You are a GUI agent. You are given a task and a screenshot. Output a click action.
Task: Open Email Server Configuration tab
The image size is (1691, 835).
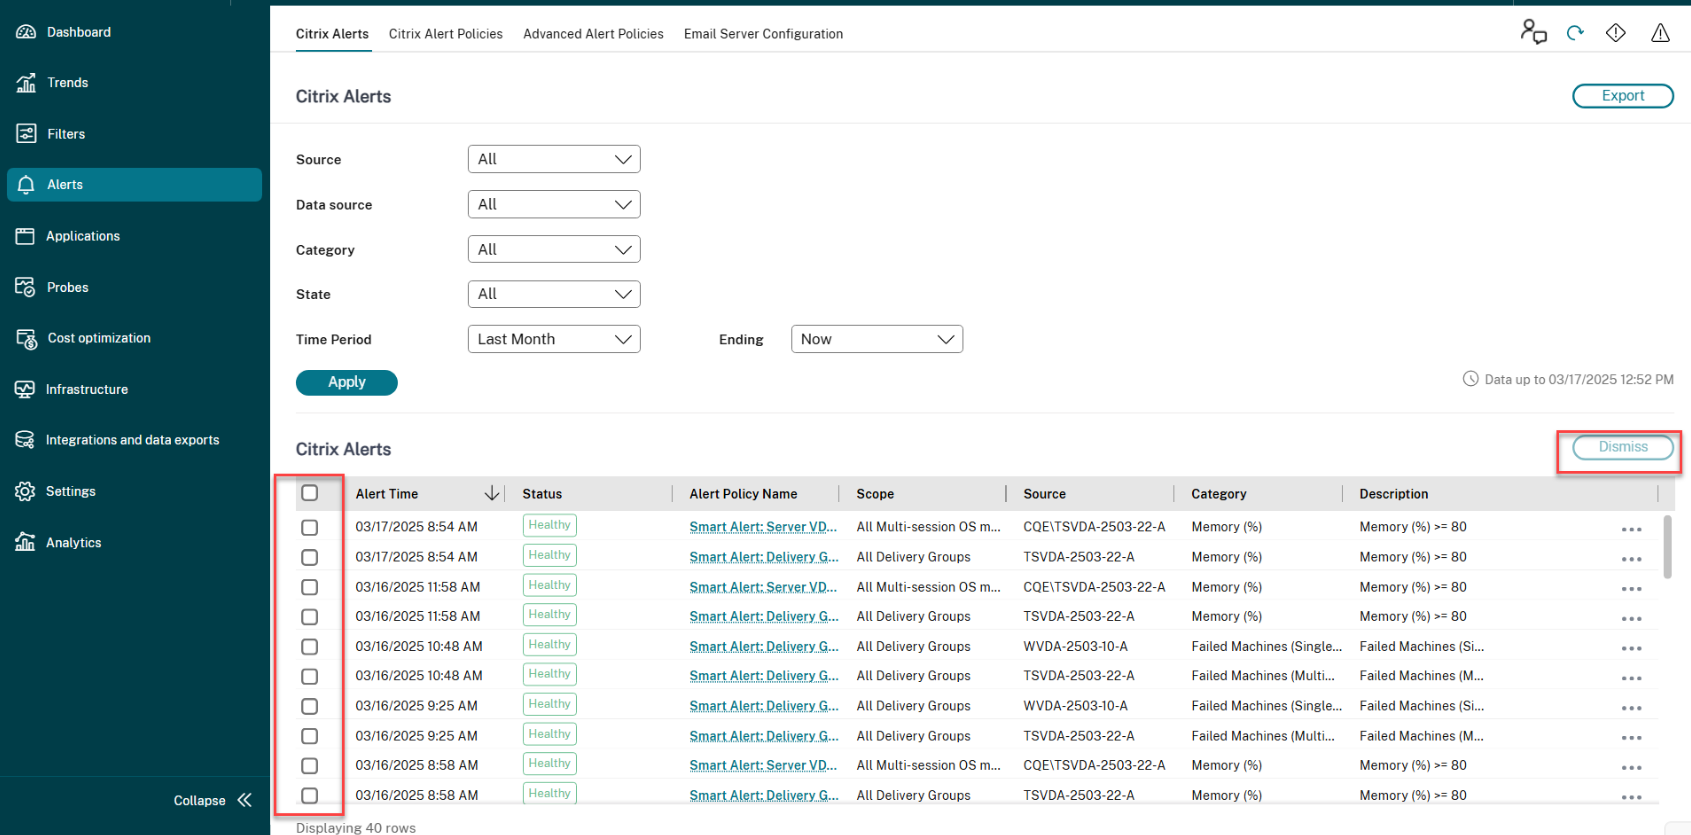tap(763, 34)
